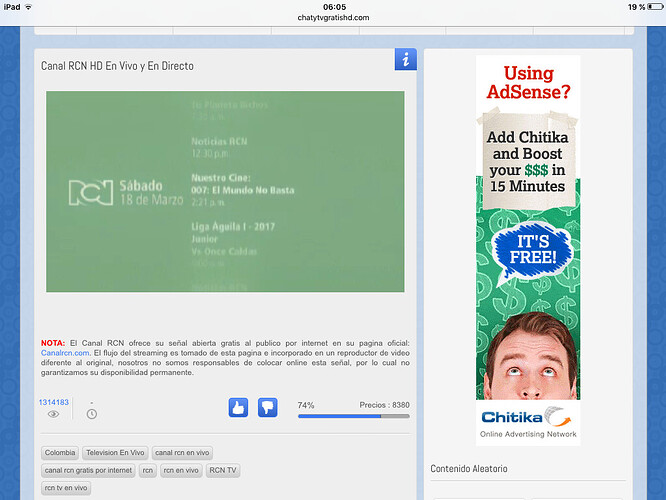Open the Canalrcn.com link

pos(65,353)
